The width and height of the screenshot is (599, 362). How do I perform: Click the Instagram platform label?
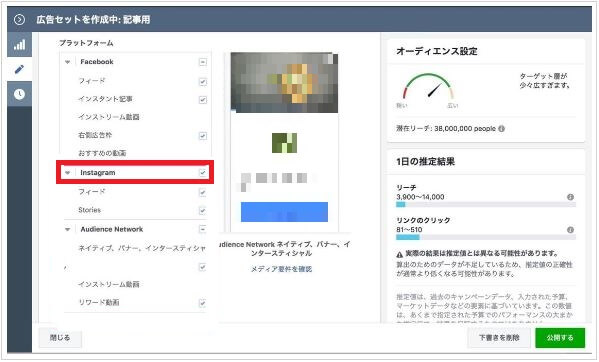(x=98, y=173)
